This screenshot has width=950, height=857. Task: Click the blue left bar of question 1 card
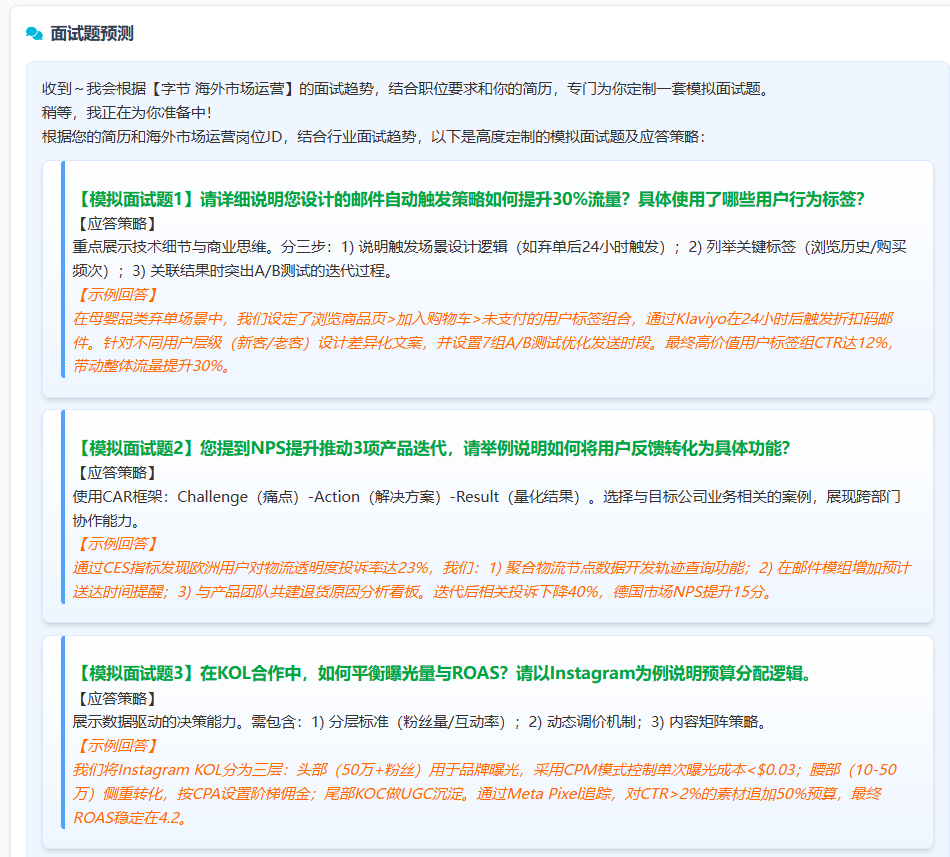coord(63,270)
